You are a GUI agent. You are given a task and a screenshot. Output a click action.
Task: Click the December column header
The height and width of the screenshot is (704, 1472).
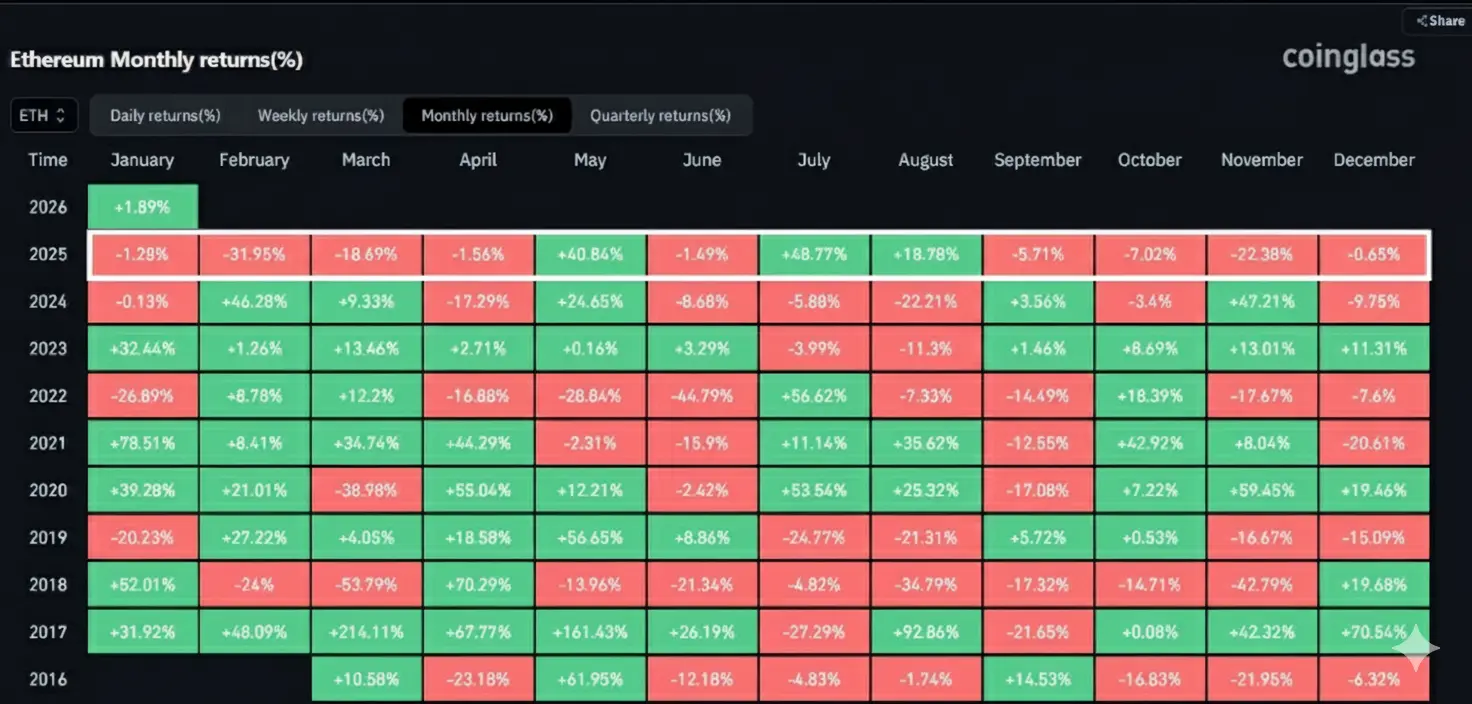click(x=1374, y=160)
